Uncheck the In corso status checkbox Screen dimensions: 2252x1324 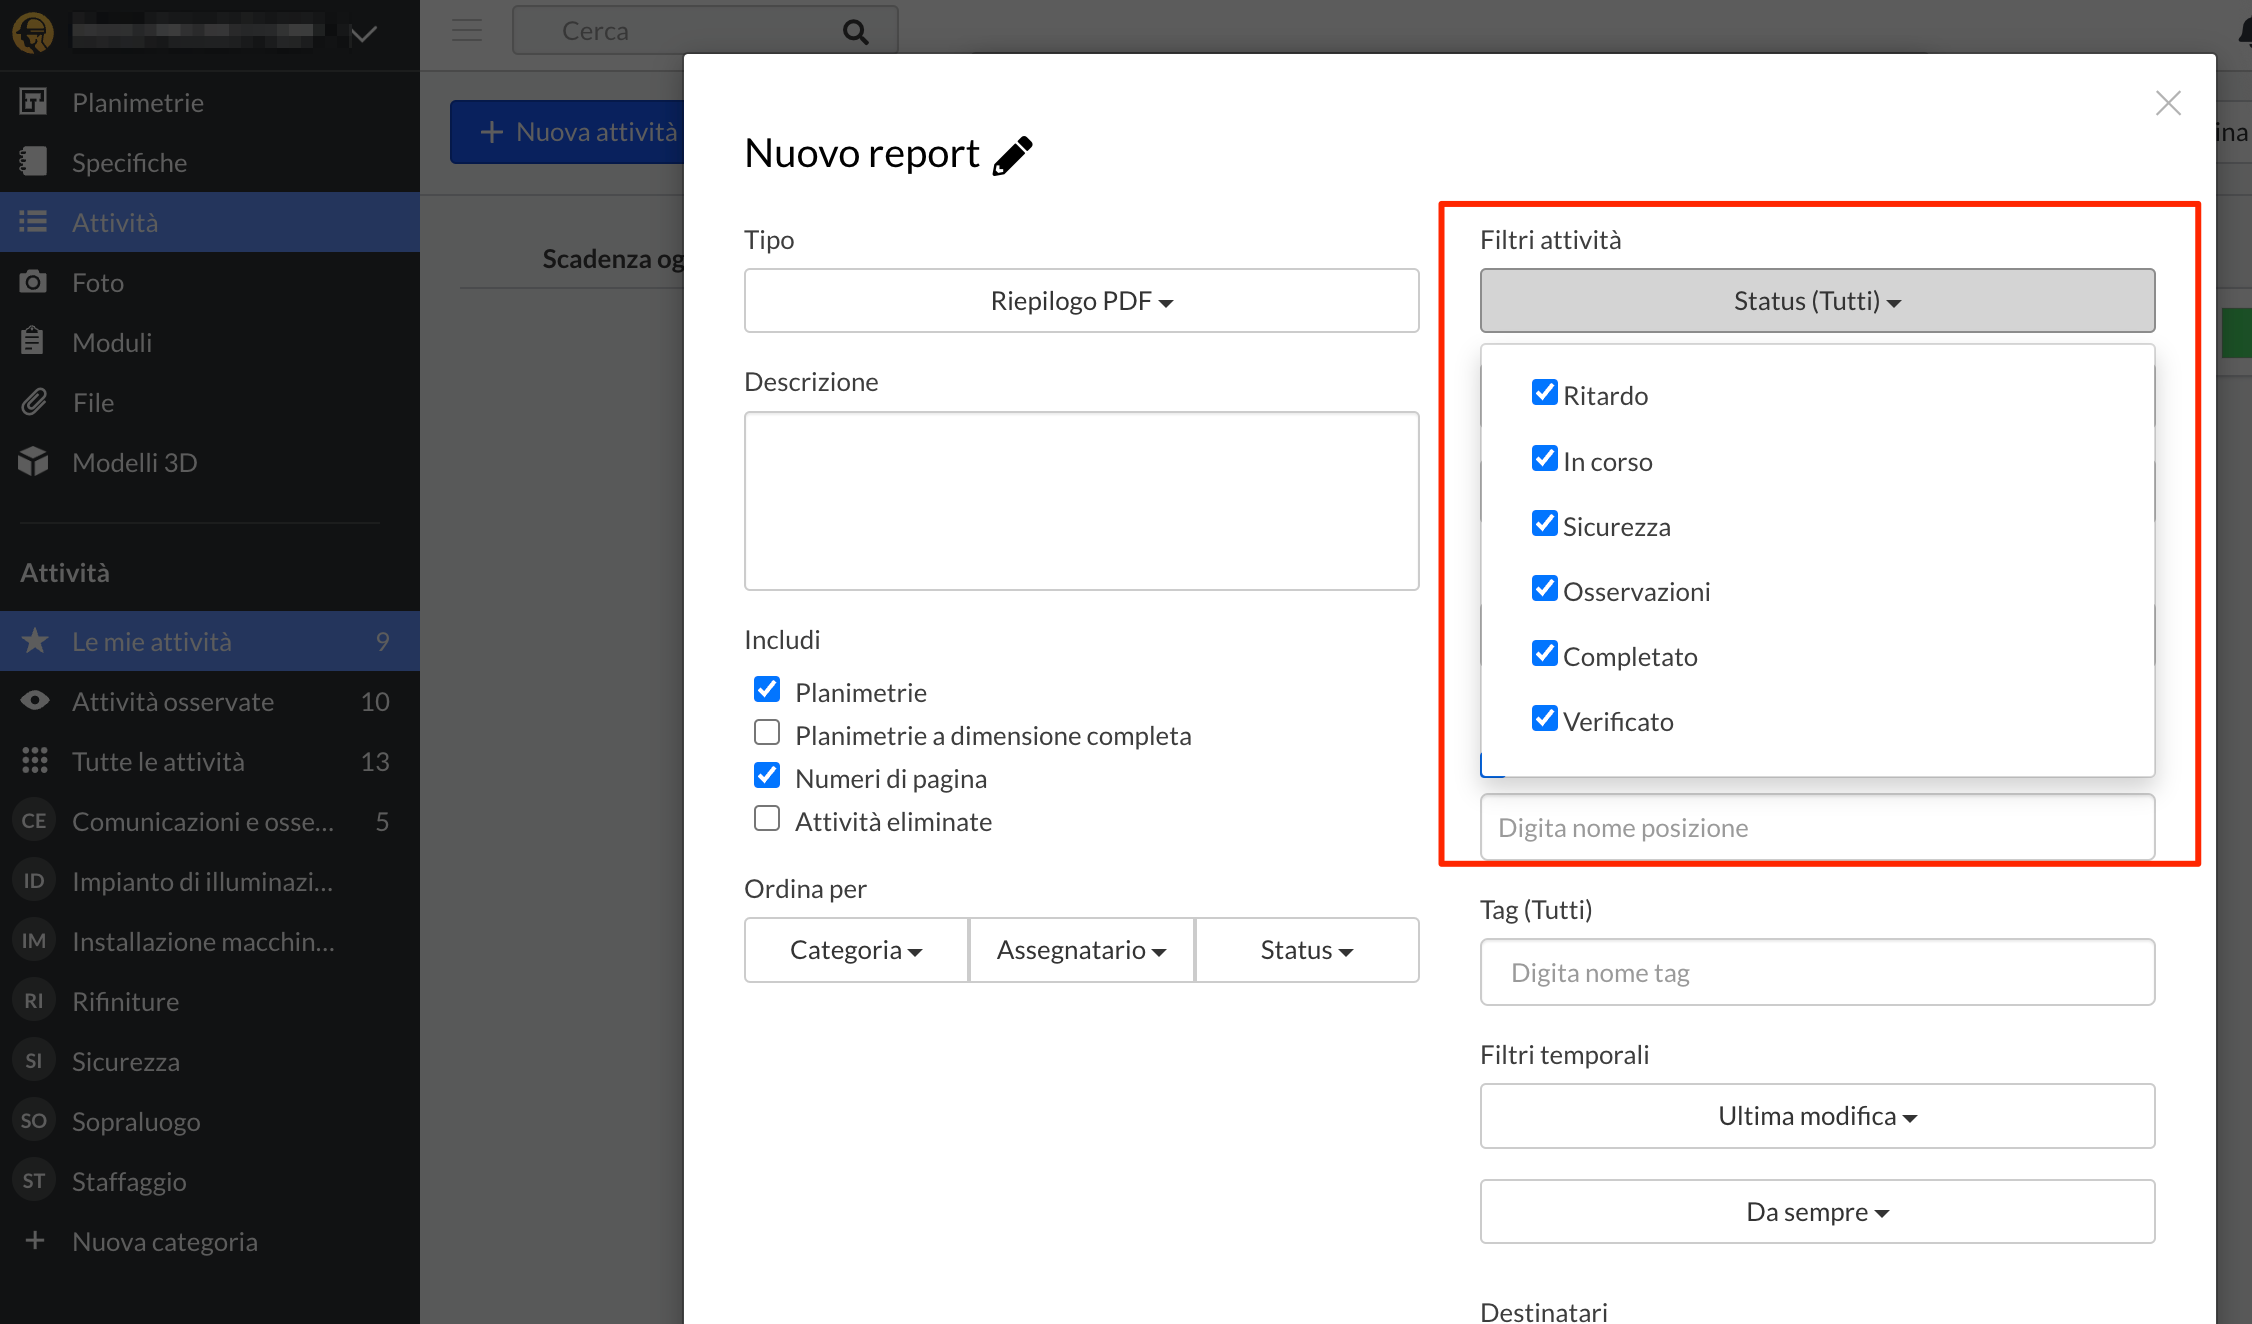click(1544, 459)
